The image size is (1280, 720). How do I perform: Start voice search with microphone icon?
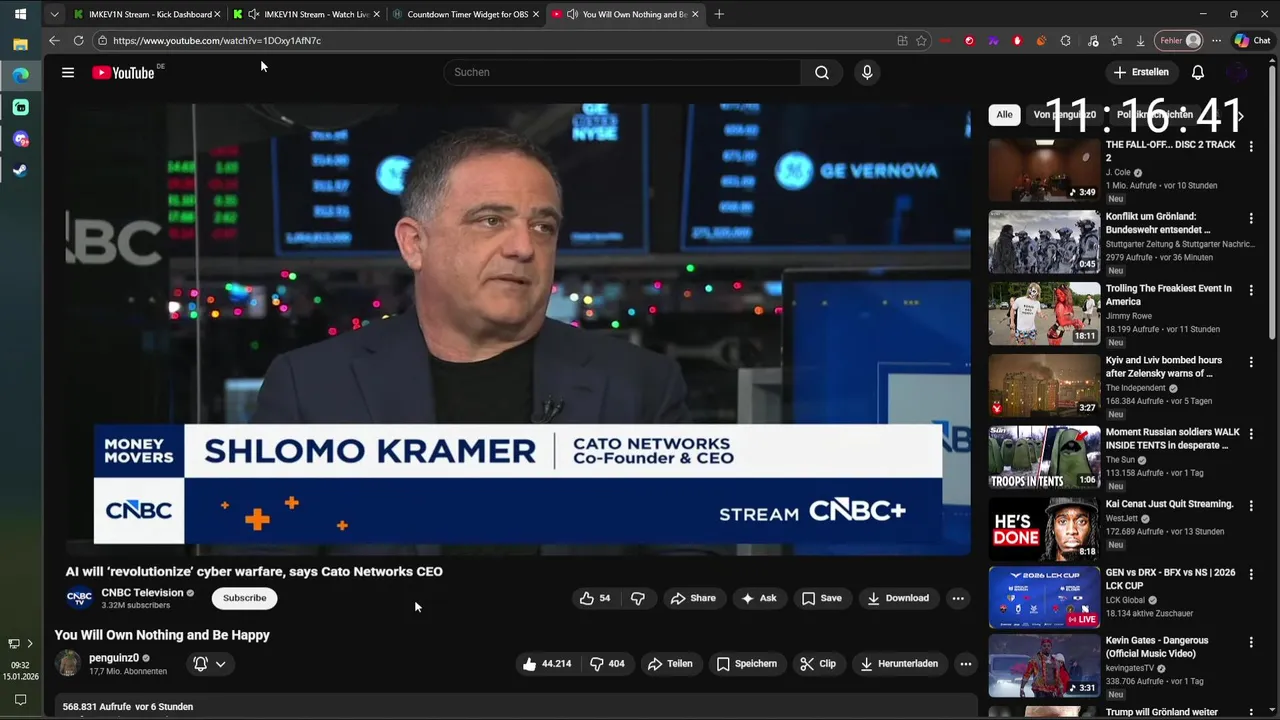pyautogui.click(x=867, y=72)
